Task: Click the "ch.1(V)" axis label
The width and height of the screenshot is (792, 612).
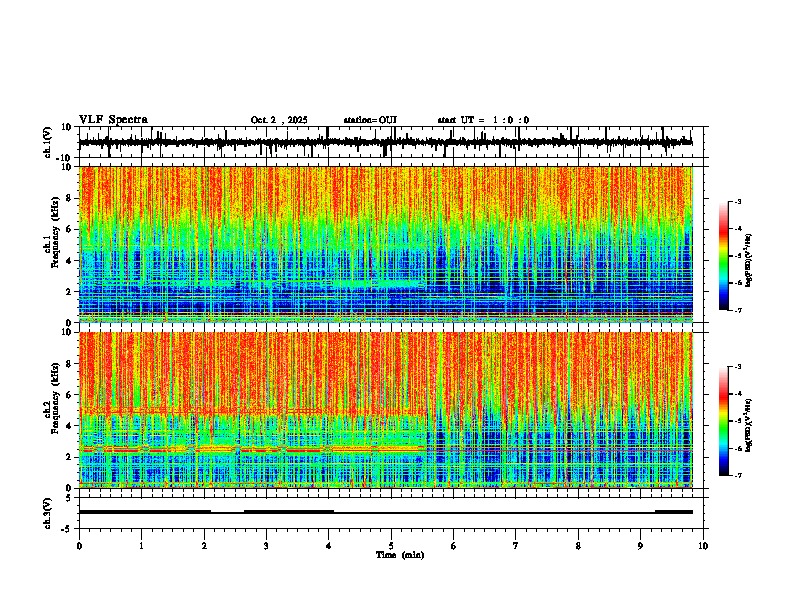Action: [x=48, y=142]
